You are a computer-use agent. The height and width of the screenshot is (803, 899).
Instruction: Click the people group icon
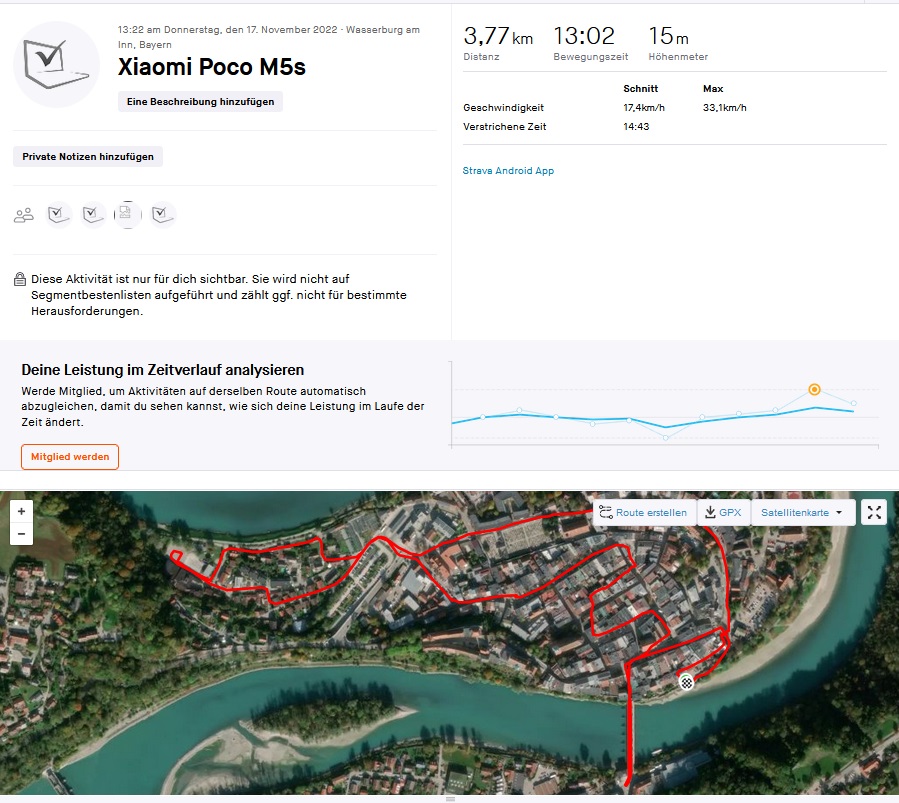tap(24, 214)
